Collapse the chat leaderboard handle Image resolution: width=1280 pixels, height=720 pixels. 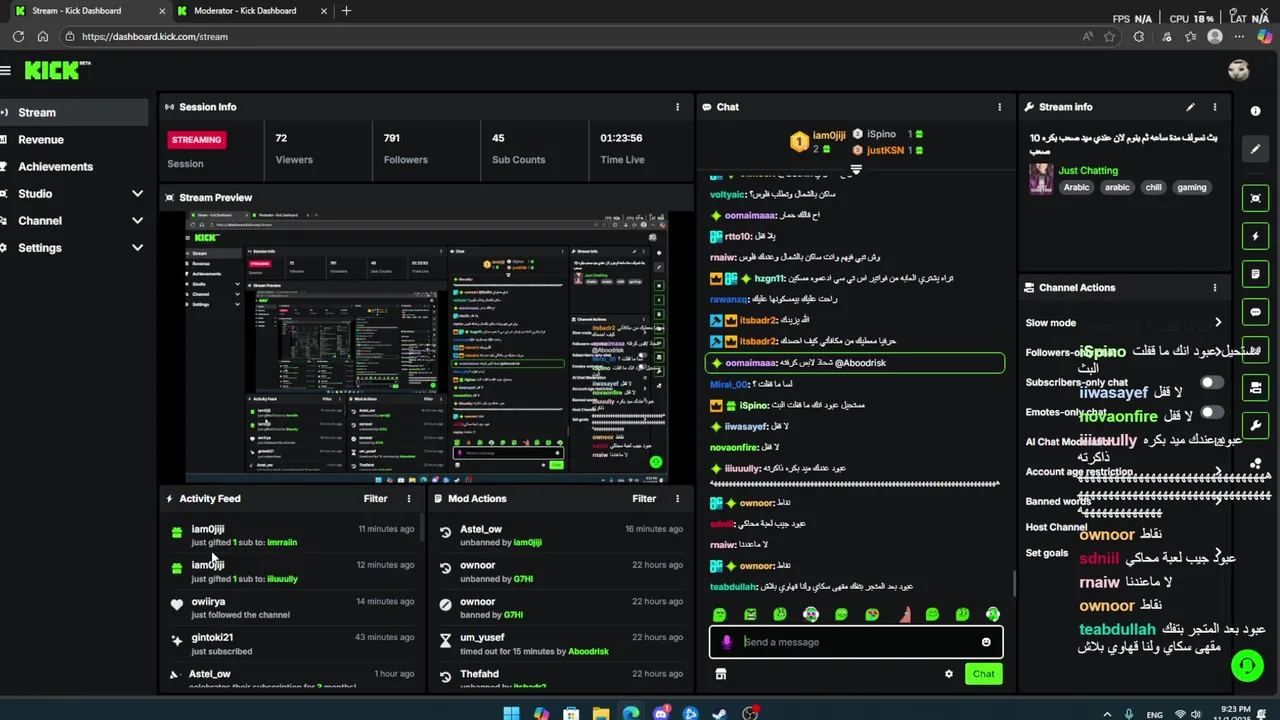855,170
